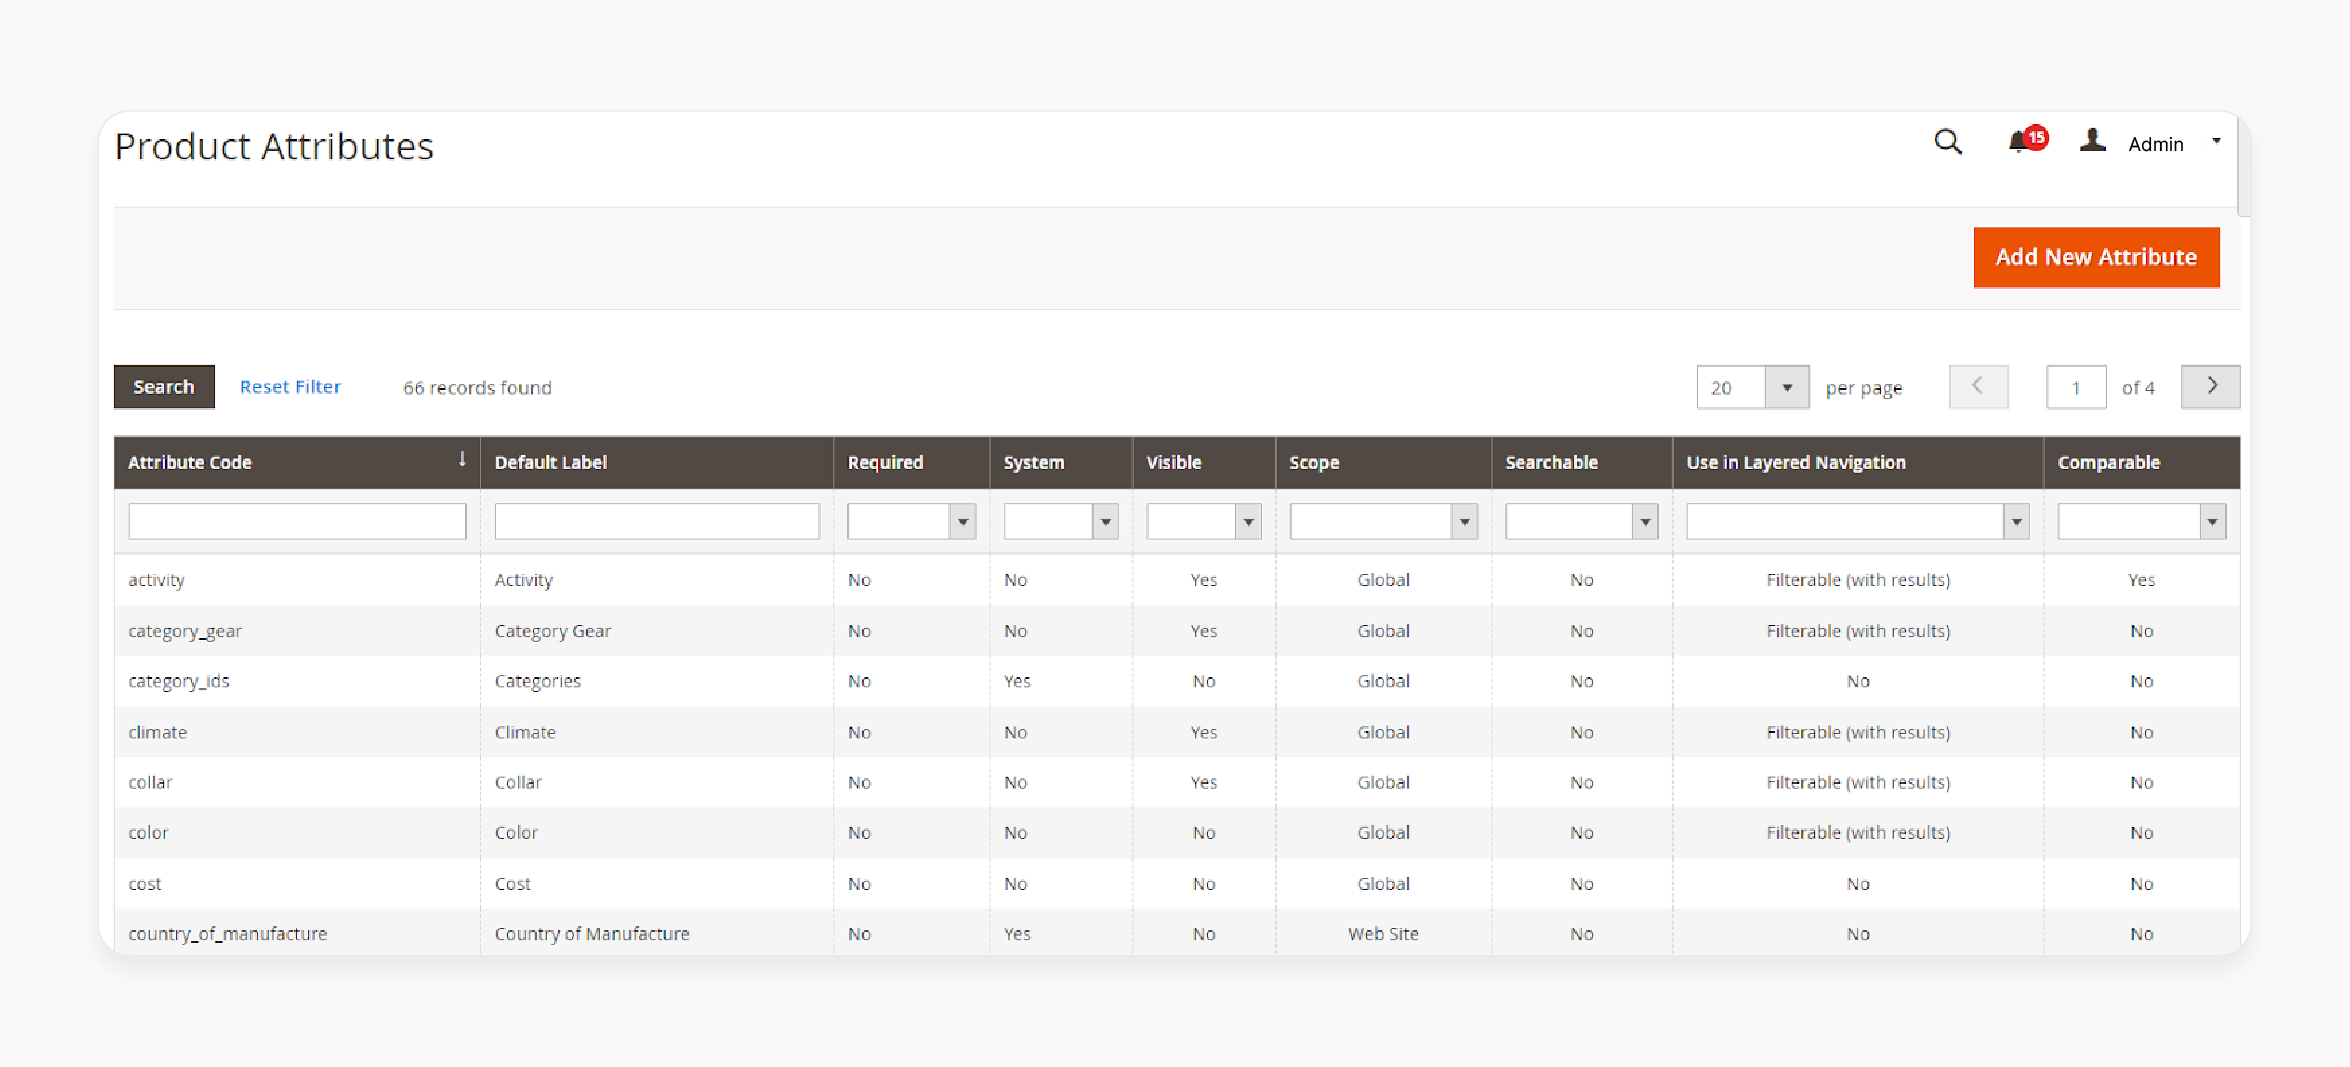2350x1067 pixels.
Task: Go to the next page arrow
Action: coord(2210,386)
